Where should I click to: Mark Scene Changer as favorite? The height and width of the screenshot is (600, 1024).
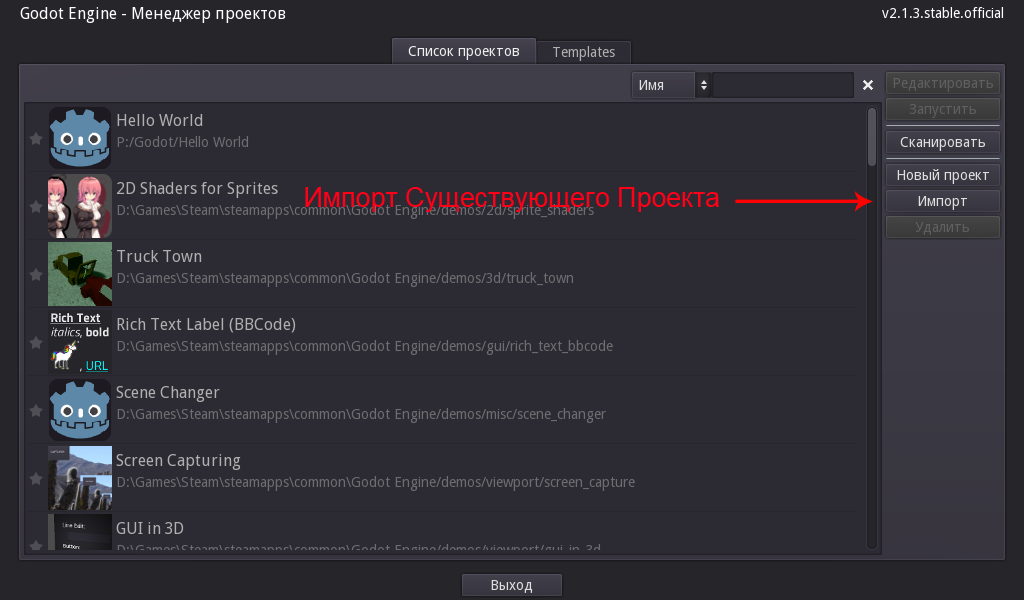(36, 411)
